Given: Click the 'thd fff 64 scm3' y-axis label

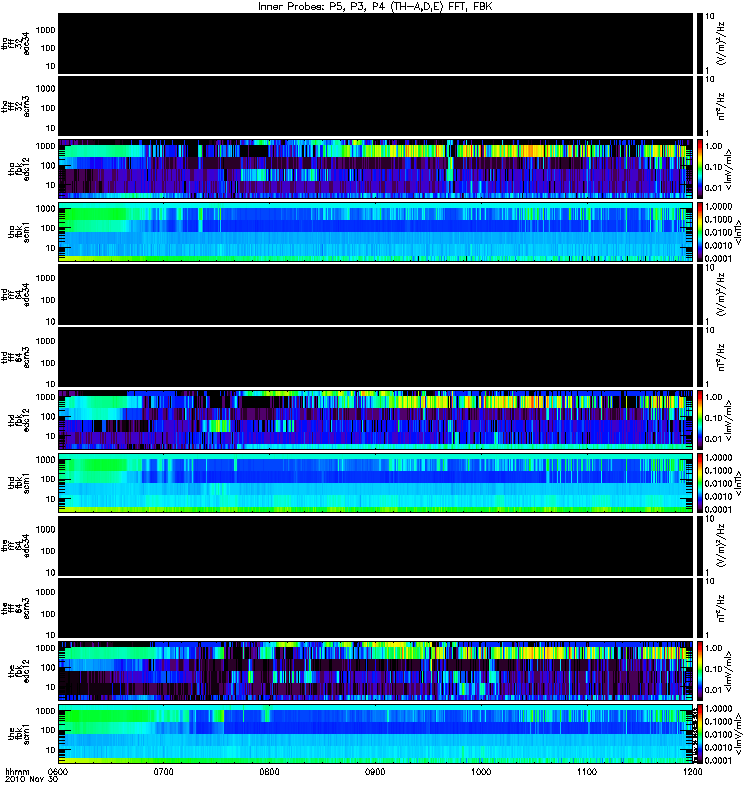Looking at the screenshot, I should point(16,357).
